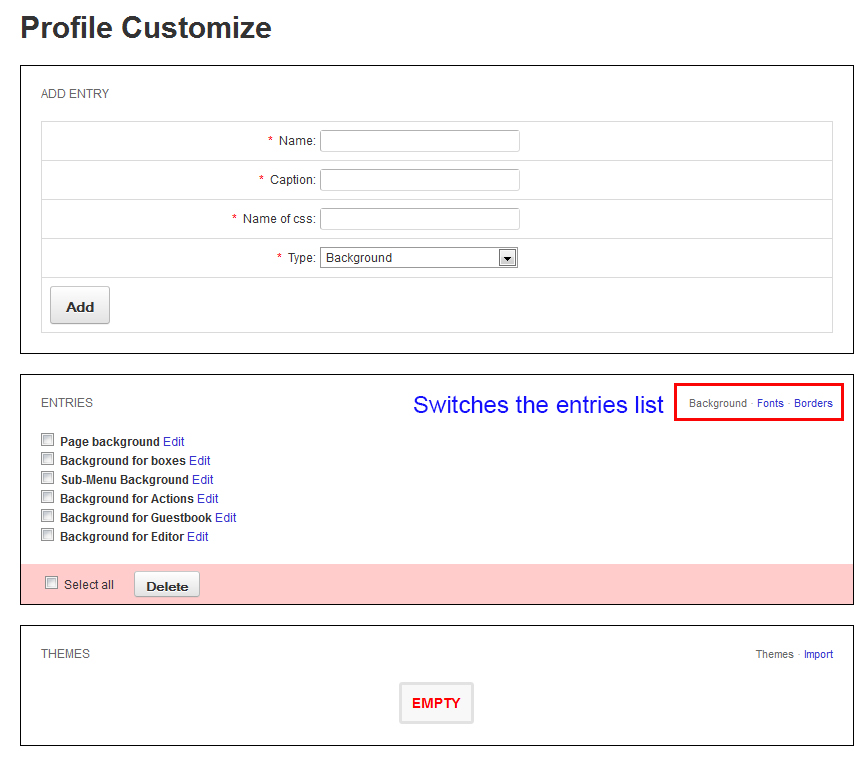868x765 pixels.
Task: Enable the Background for Actions checkbox
Action: pyautogui.click(x=47, y=497)
